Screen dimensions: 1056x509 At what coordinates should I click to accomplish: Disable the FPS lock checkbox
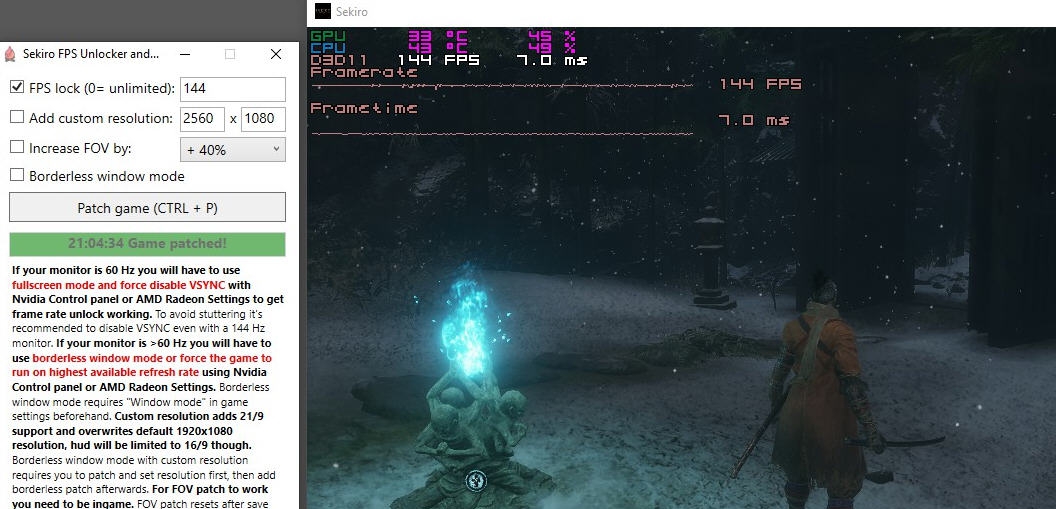(x=17, y=88)
